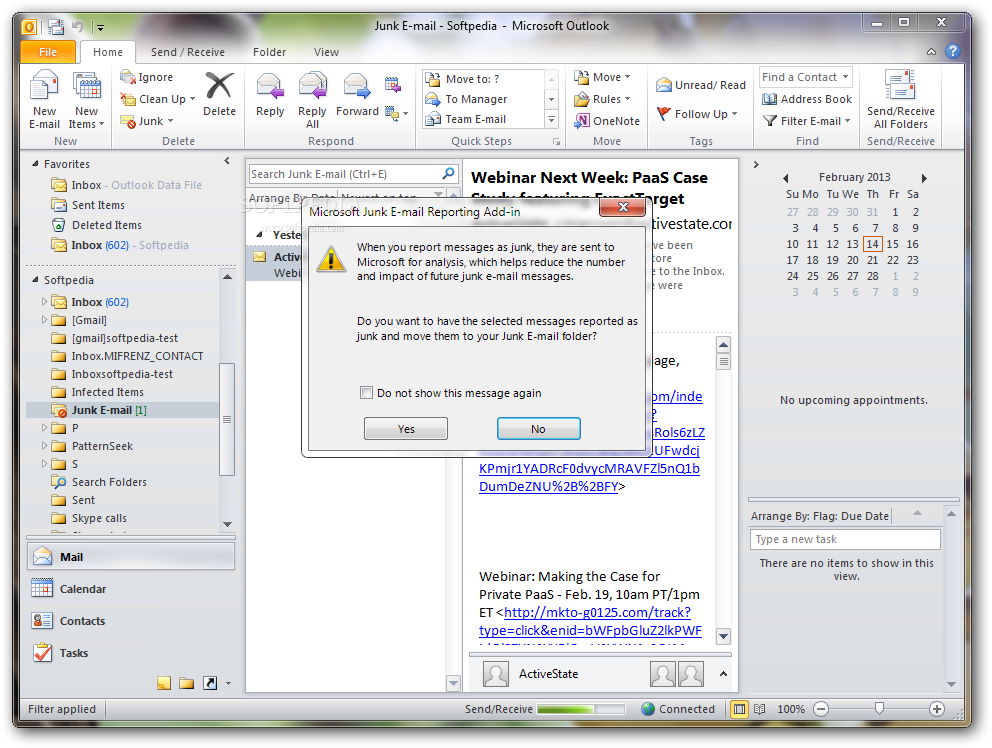The height and width of the screenshot is (748, 992).
Task: Open the Rules dropdown
Action: point(628,99)
